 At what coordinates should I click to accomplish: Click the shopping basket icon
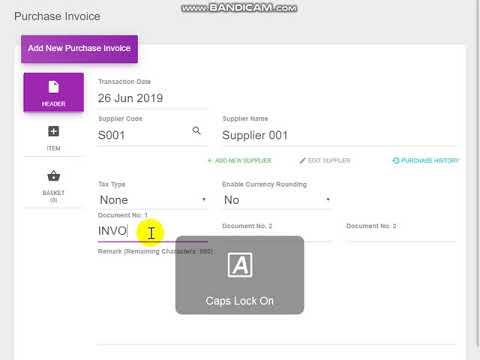point(54,176)
